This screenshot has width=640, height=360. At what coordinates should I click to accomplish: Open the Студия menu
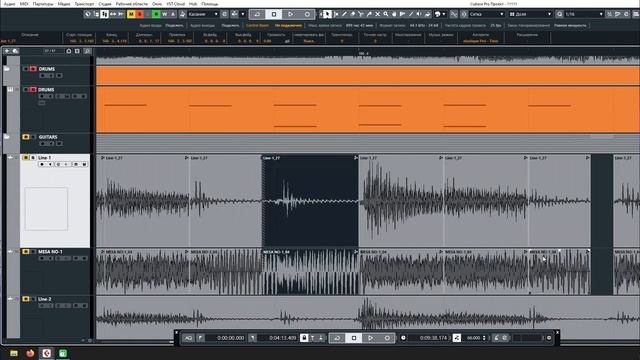click(x=105, y=4)
